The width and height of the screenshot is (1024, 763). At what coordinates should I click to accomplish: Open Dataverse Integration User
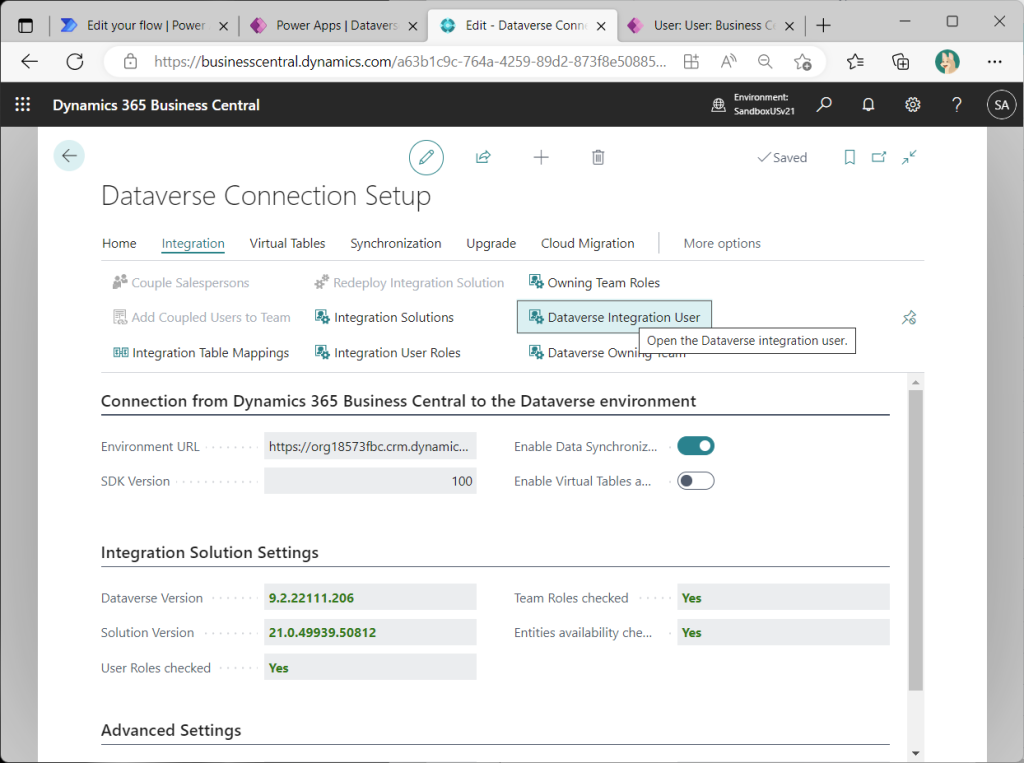(615, 317)
